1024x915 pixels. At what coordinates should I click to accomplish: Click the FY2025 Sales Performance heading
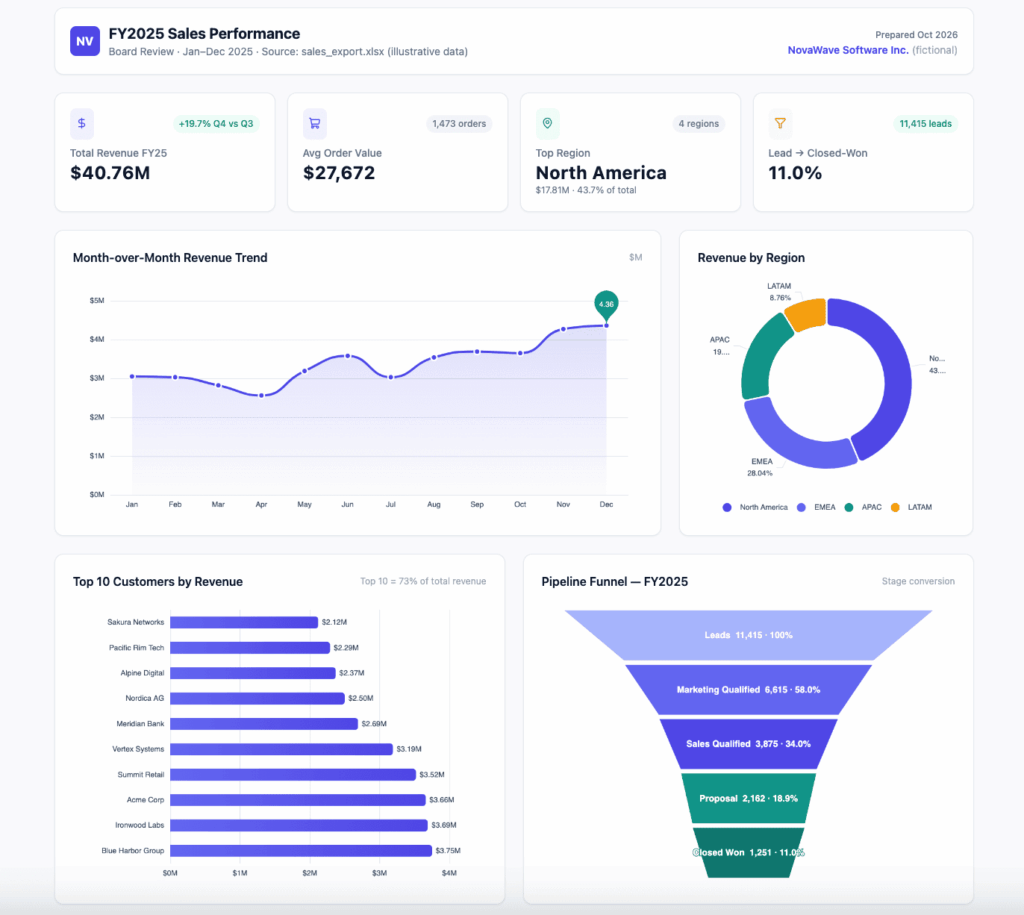[x=204, y=34]
